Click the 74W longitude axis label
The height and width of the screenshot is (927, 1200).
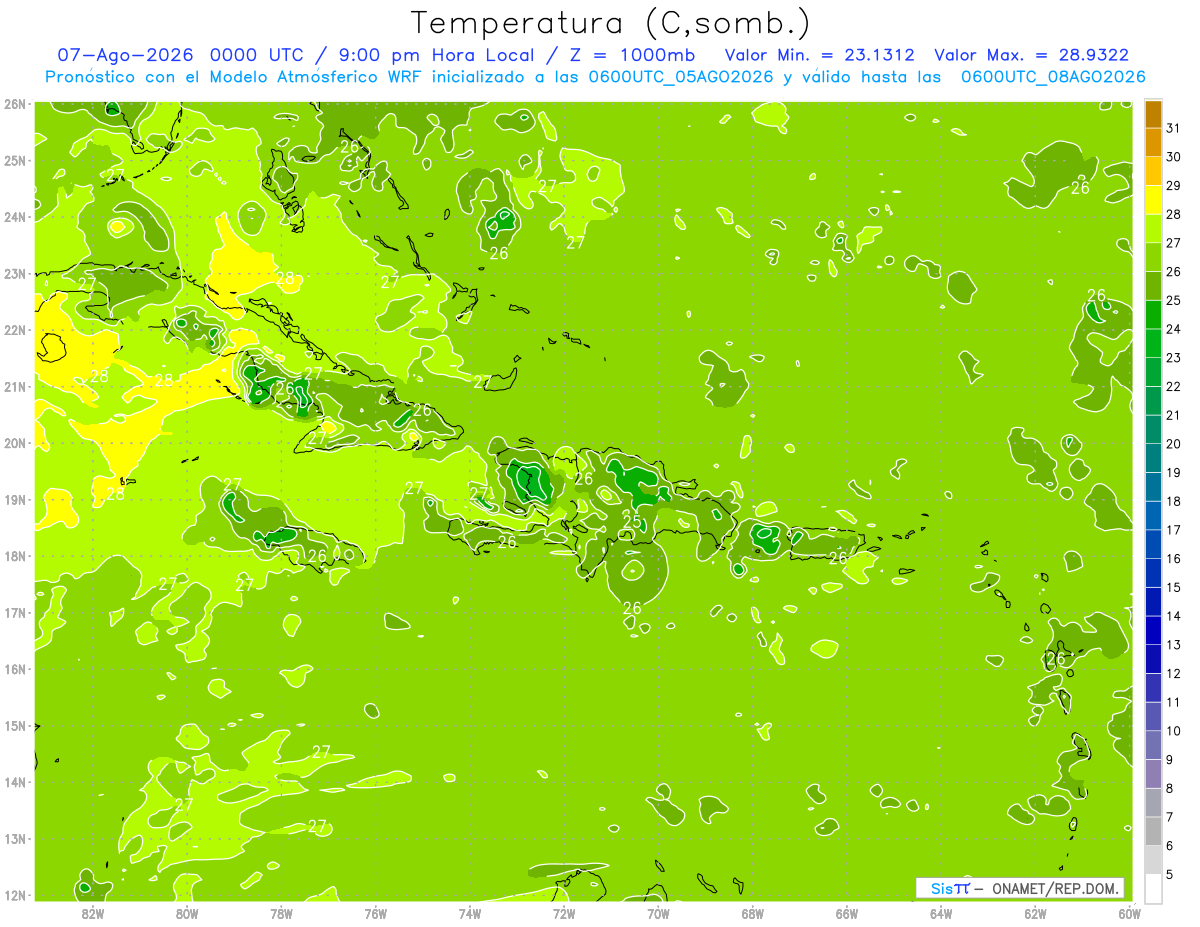(x=470, y=913)
